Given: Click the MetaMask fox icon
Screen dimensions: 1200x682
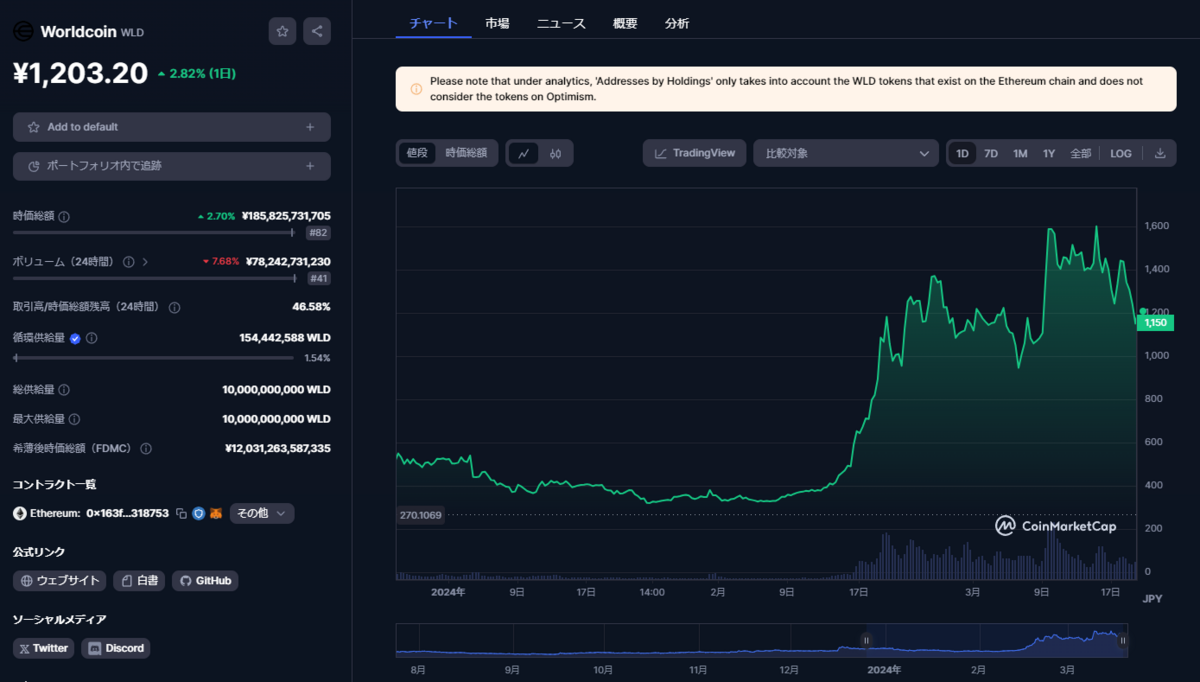Looking at the screenshot, I should click(x=215, y=513).
